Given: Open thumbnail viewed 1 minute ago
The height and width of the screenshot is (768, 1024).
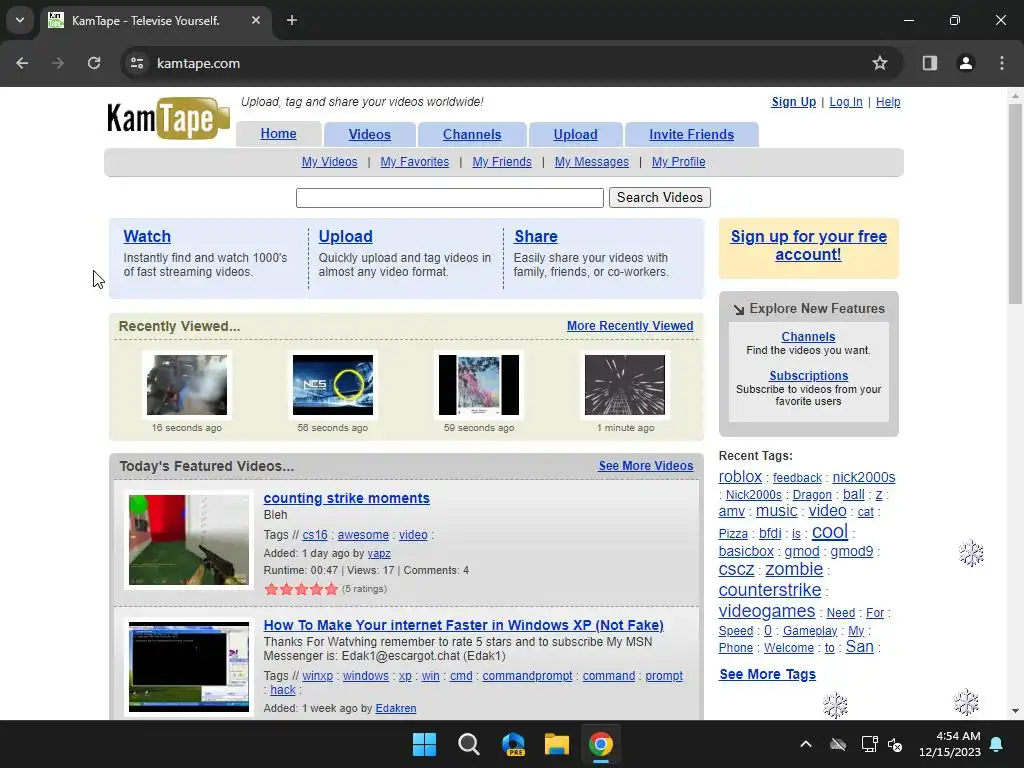Looking at the screenshot, I should click(x=625, y=385).
